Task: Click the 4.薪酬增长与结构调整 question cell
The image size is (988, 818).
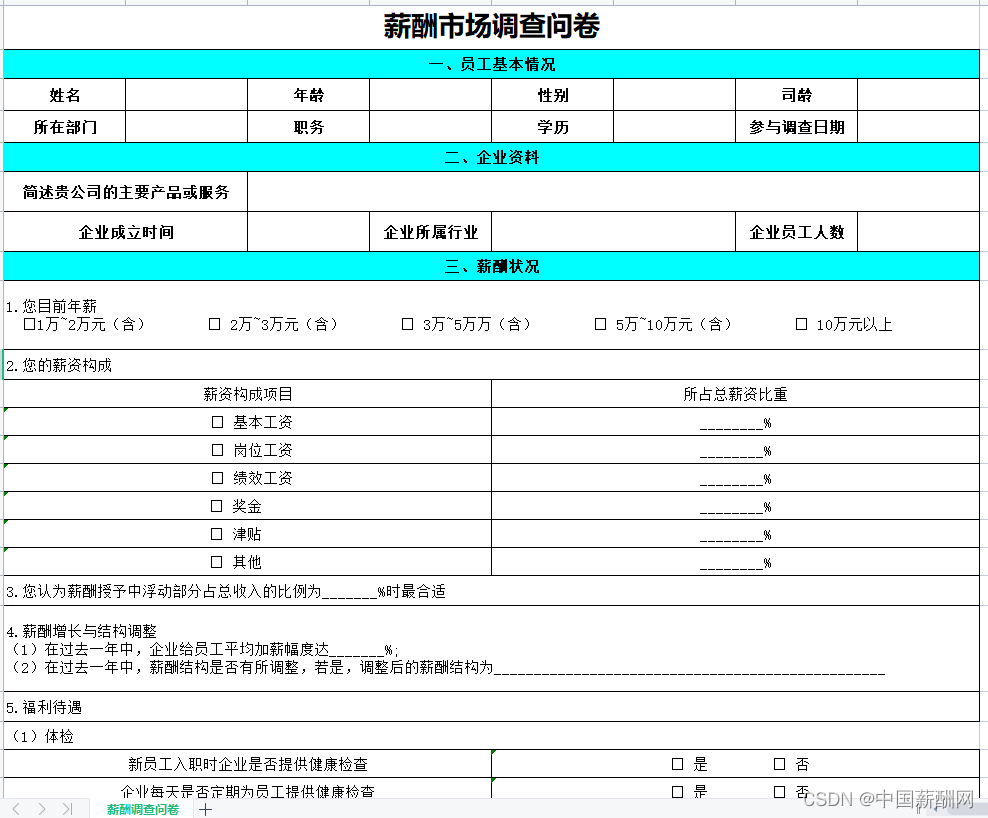Action: 491,649
